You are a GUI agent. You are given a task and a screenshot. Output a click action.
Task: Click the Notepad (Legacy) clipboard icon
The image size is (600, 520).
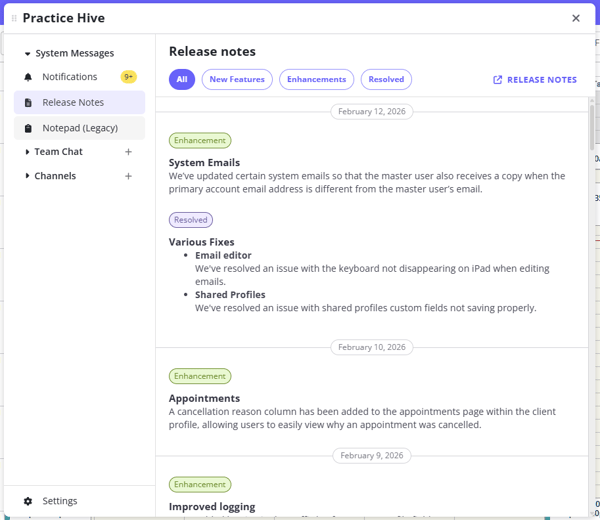28,128
